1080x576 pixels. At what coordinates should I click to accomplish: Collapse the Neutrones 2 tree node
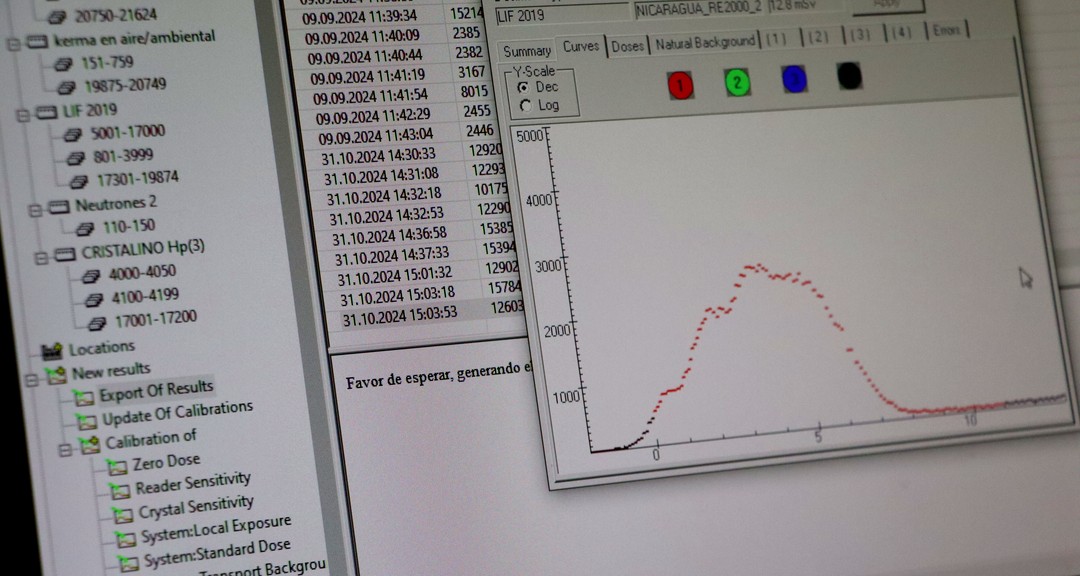coord(34,210)
